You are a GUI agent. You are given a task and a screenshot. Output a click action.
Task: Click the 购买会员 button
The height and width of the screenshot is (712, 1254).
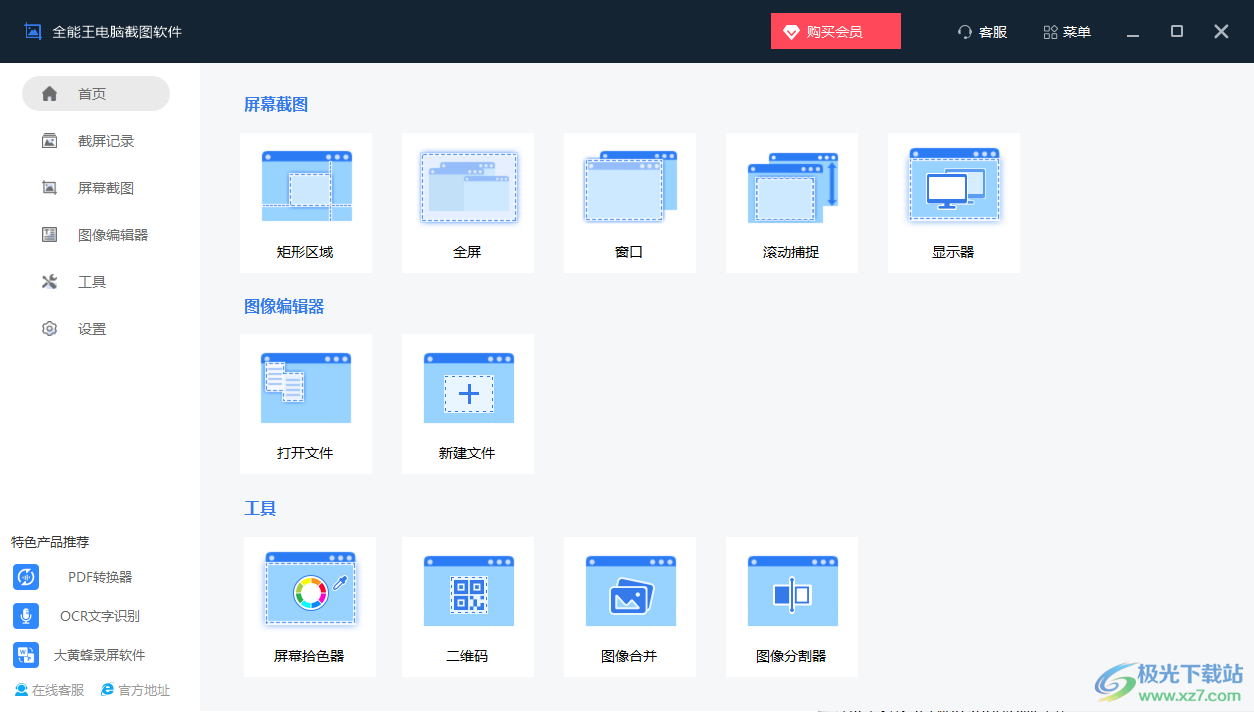[836, 31]
